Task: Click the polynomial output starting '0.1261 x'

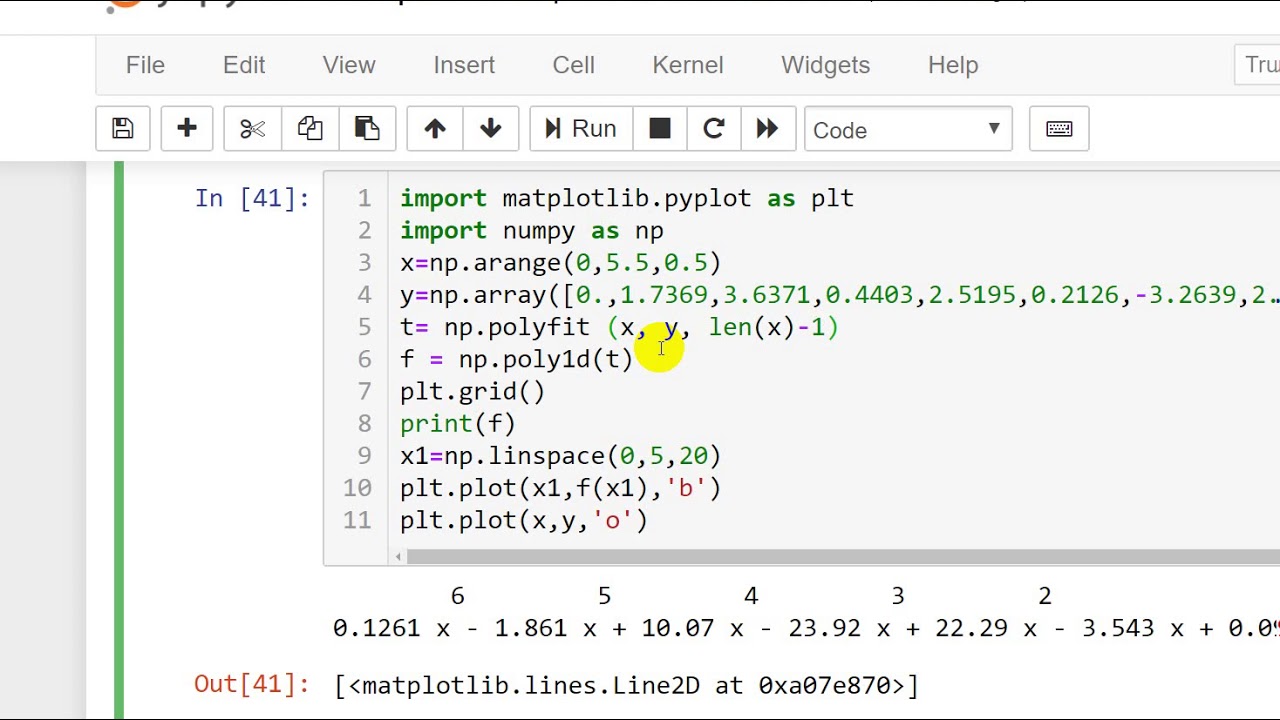Action: point(806,628)
